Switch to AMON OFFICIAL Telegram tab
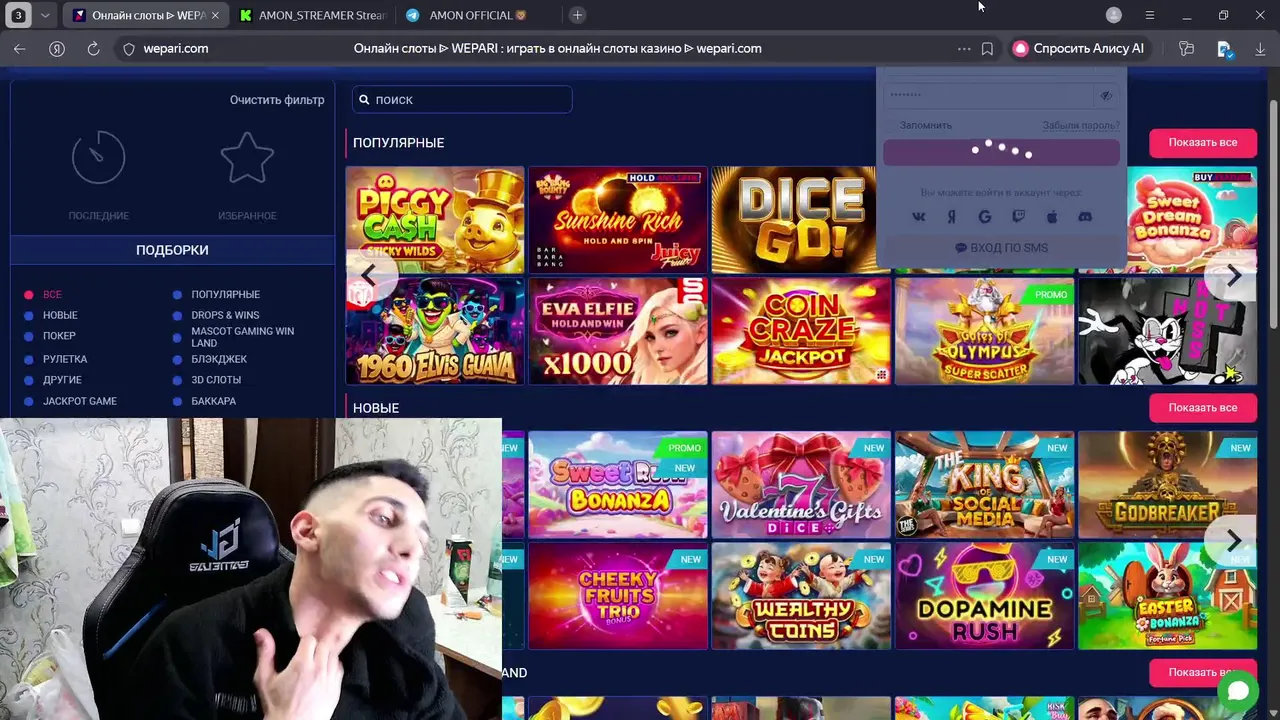 [478, 15]
